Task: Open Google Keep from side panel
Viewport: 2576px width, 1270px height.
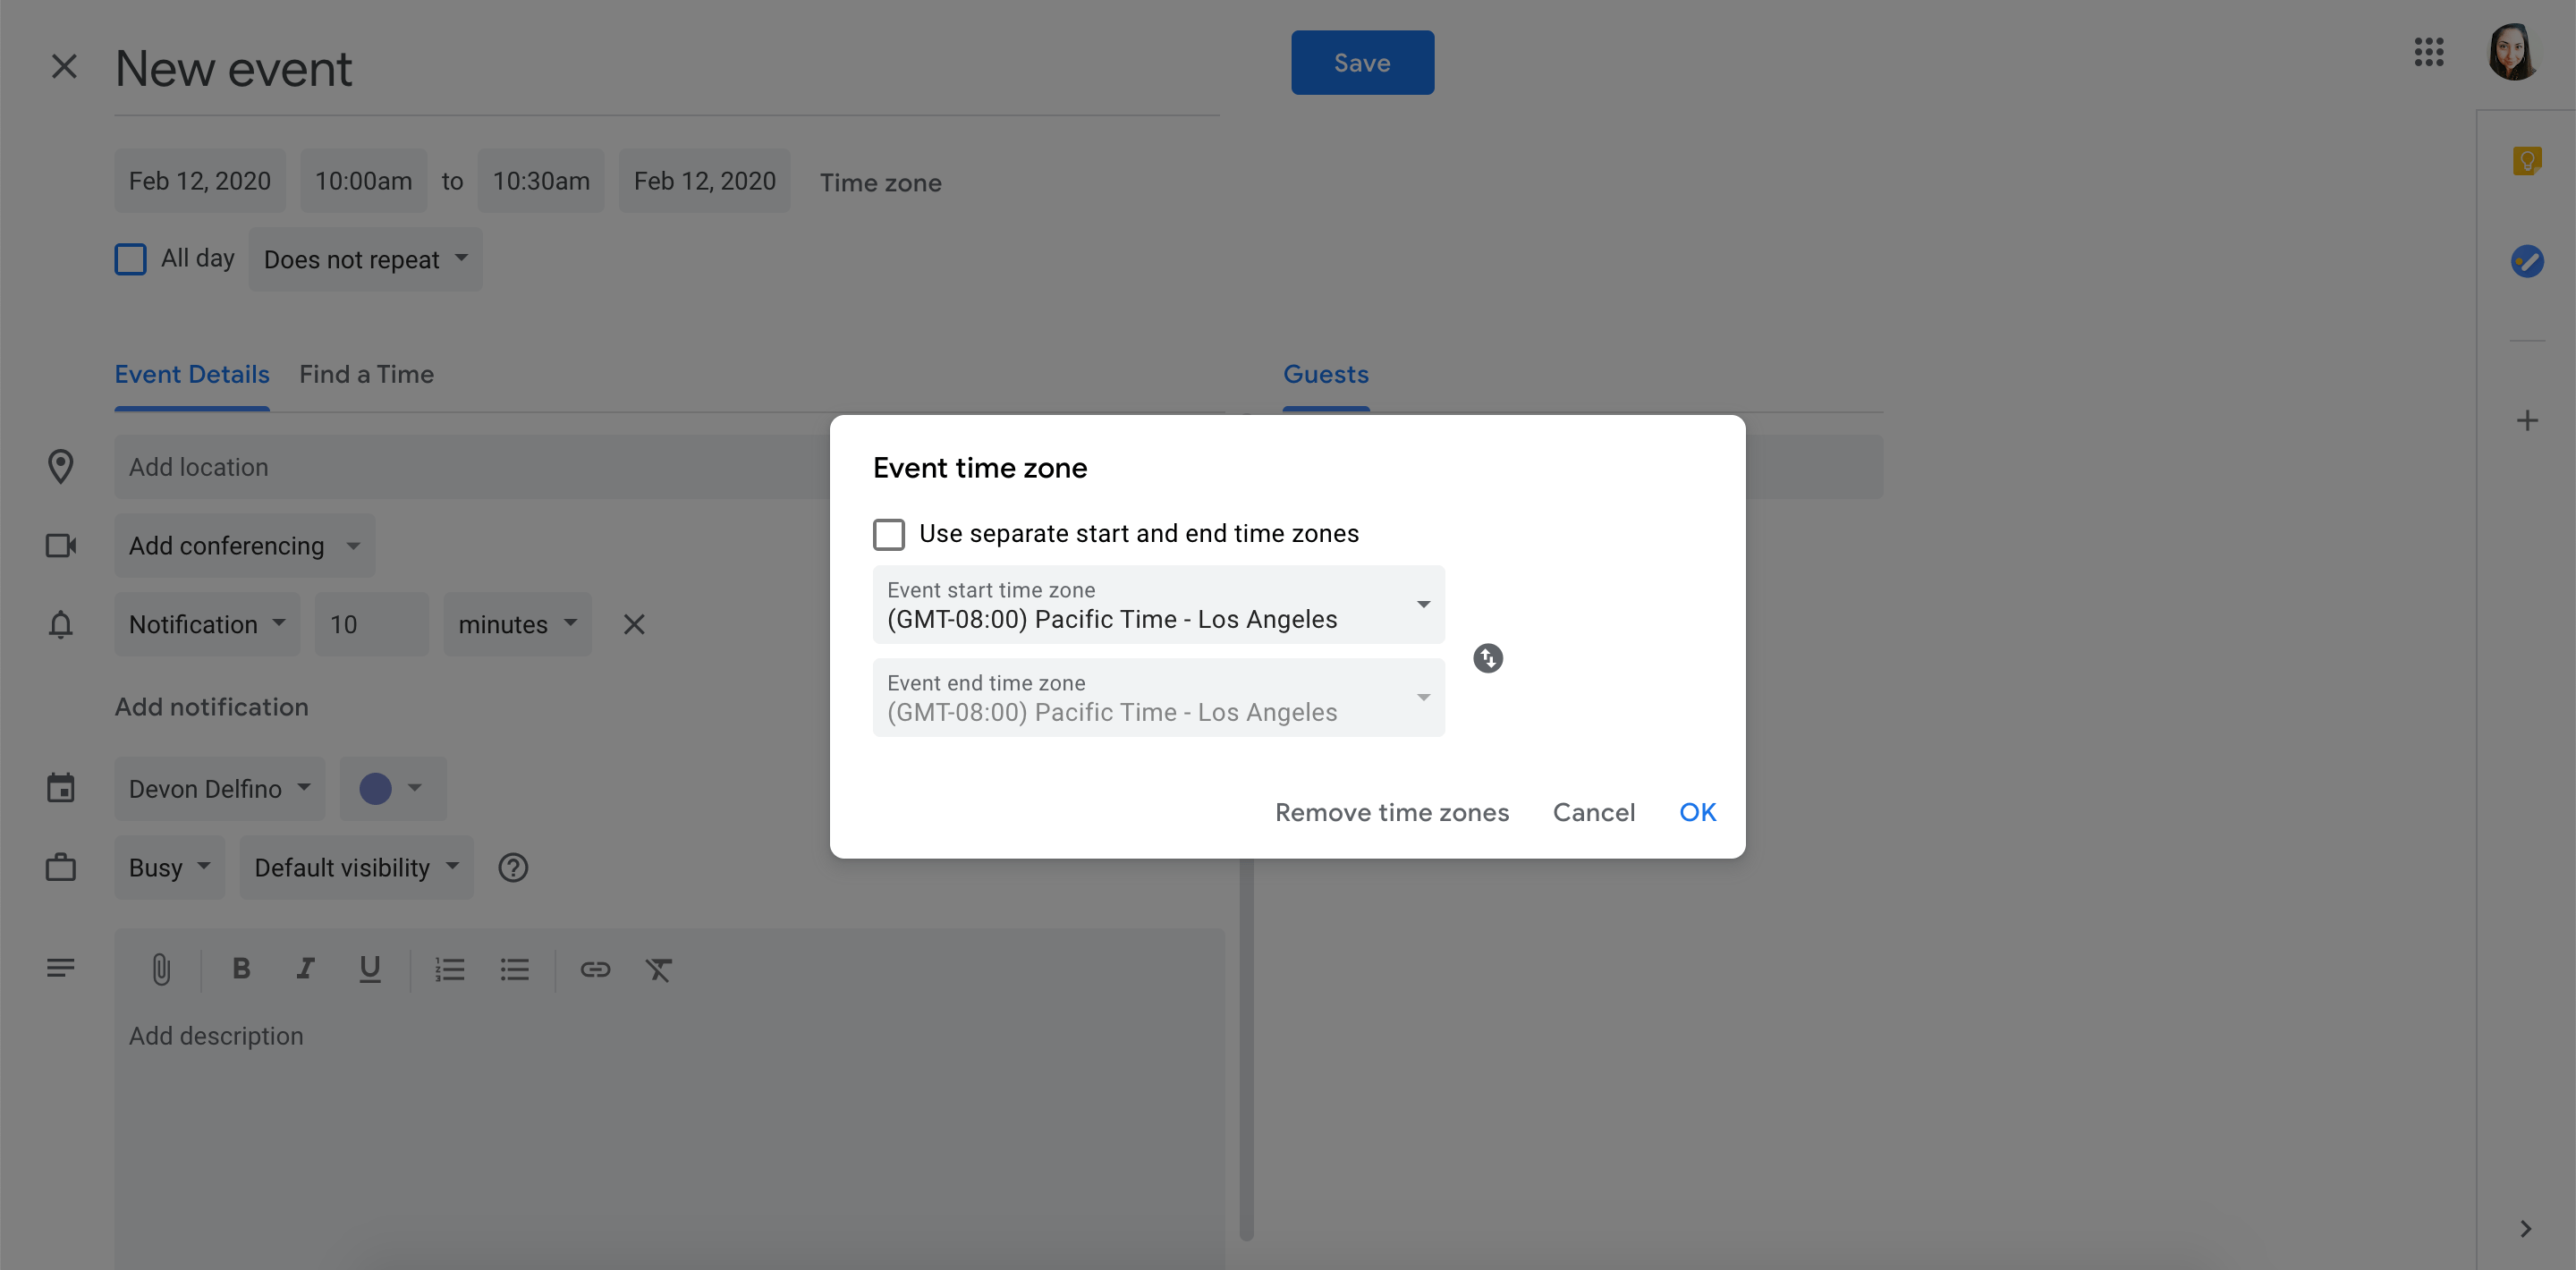Action: (2526, 160)
